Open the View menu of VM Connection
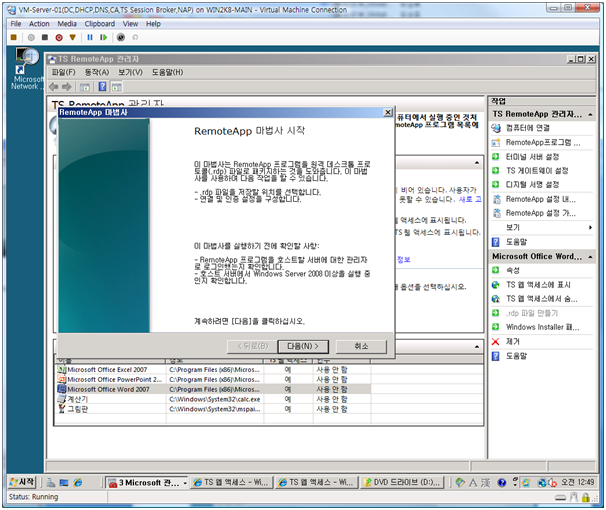The height and width of the screenshot is (510, 606). click(130, 24)
